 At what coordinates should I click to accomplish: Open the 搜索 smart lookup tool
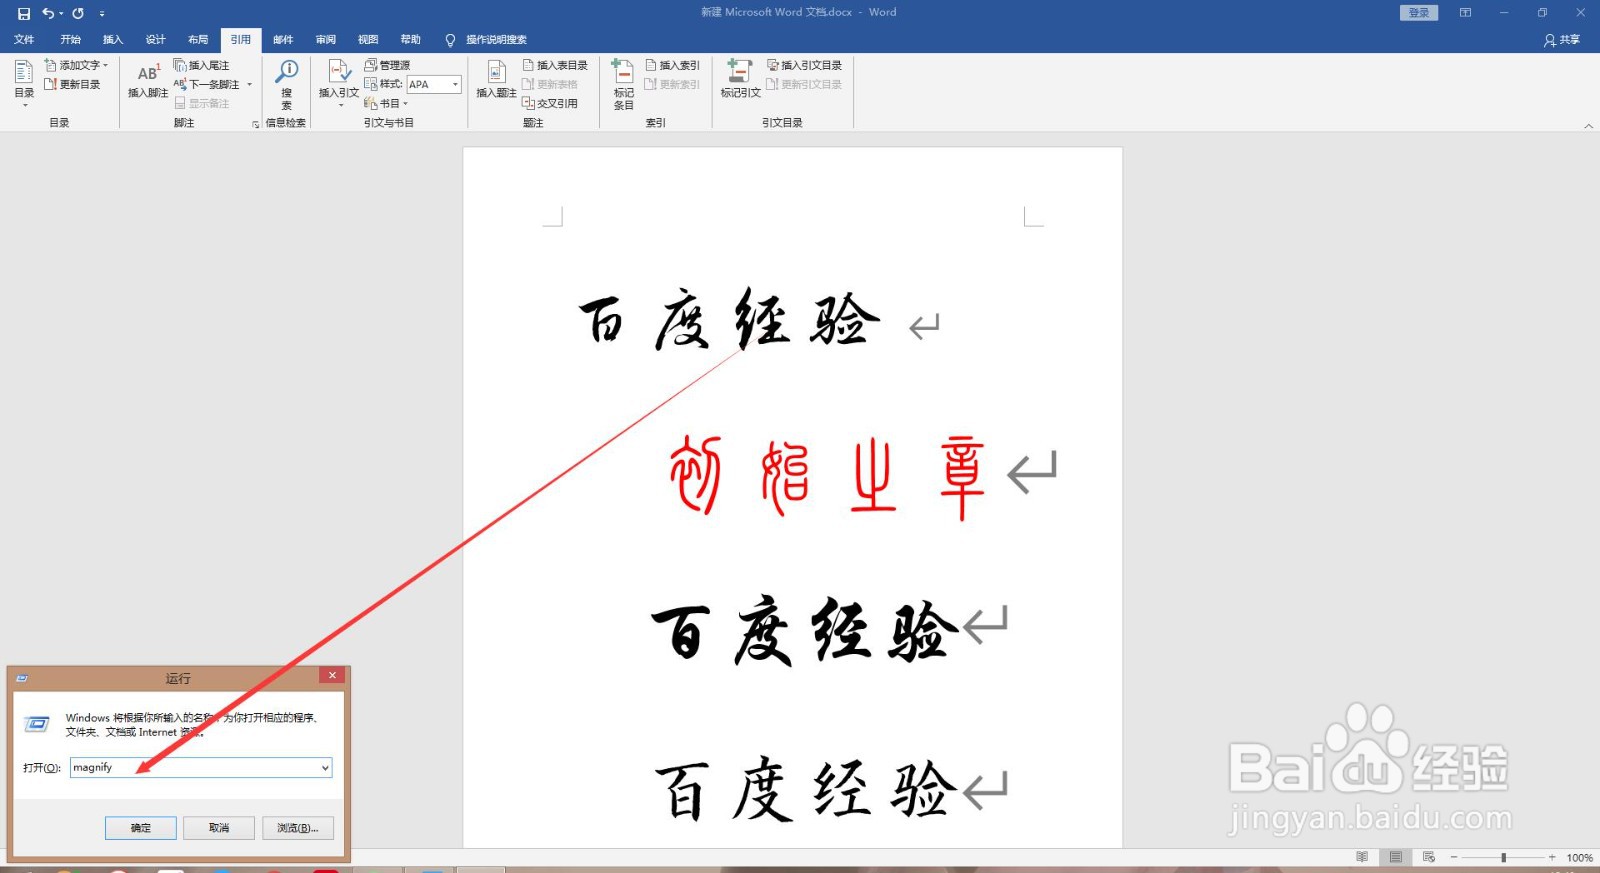(287, 84)
